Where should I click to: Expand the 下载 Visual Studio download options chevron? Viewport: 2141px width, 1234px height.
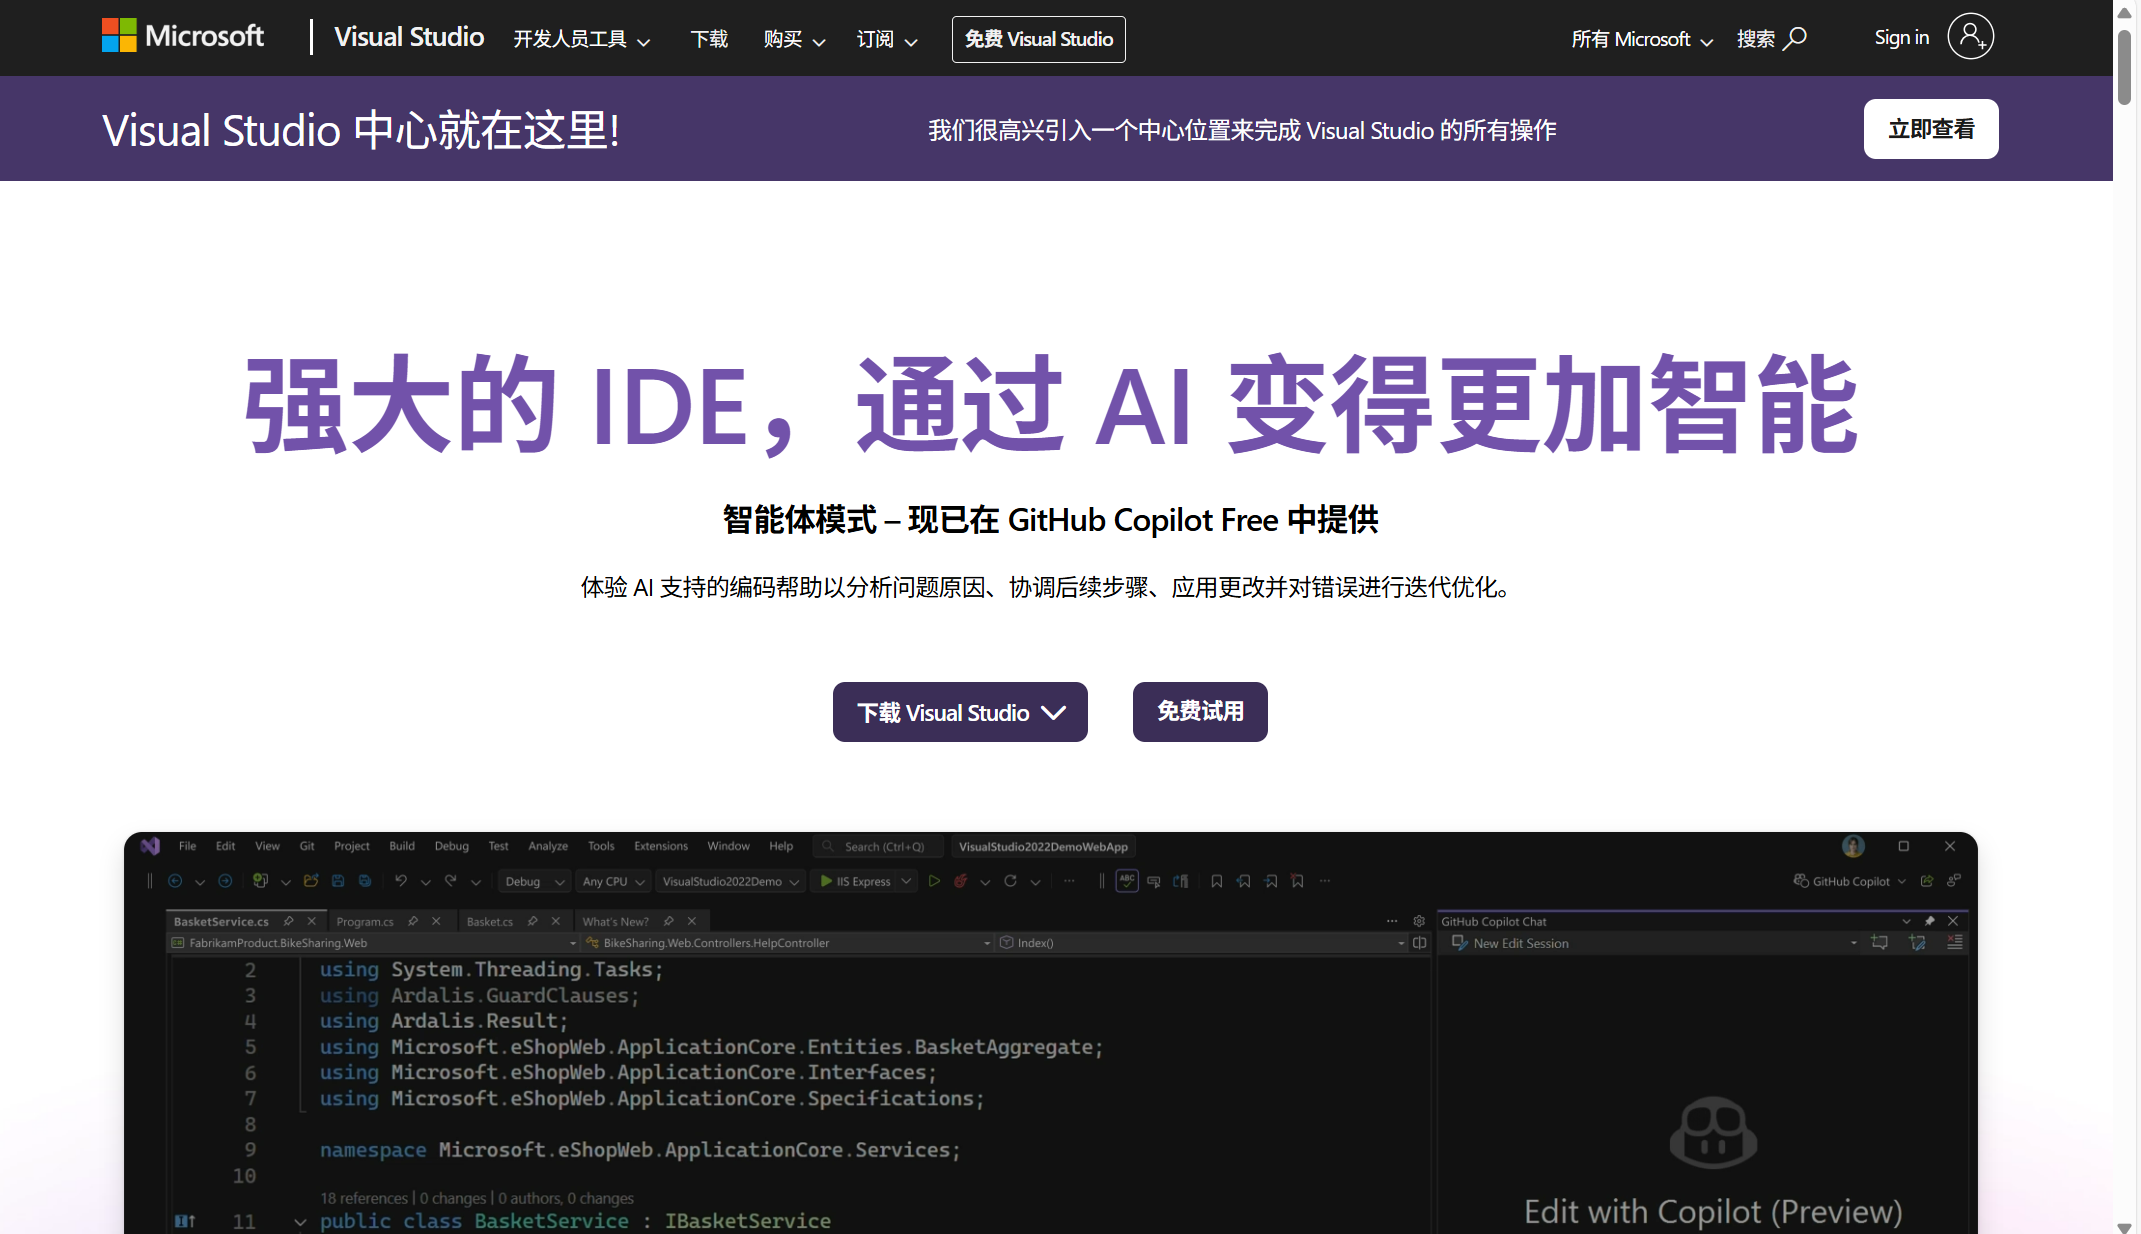point(1055,712)
